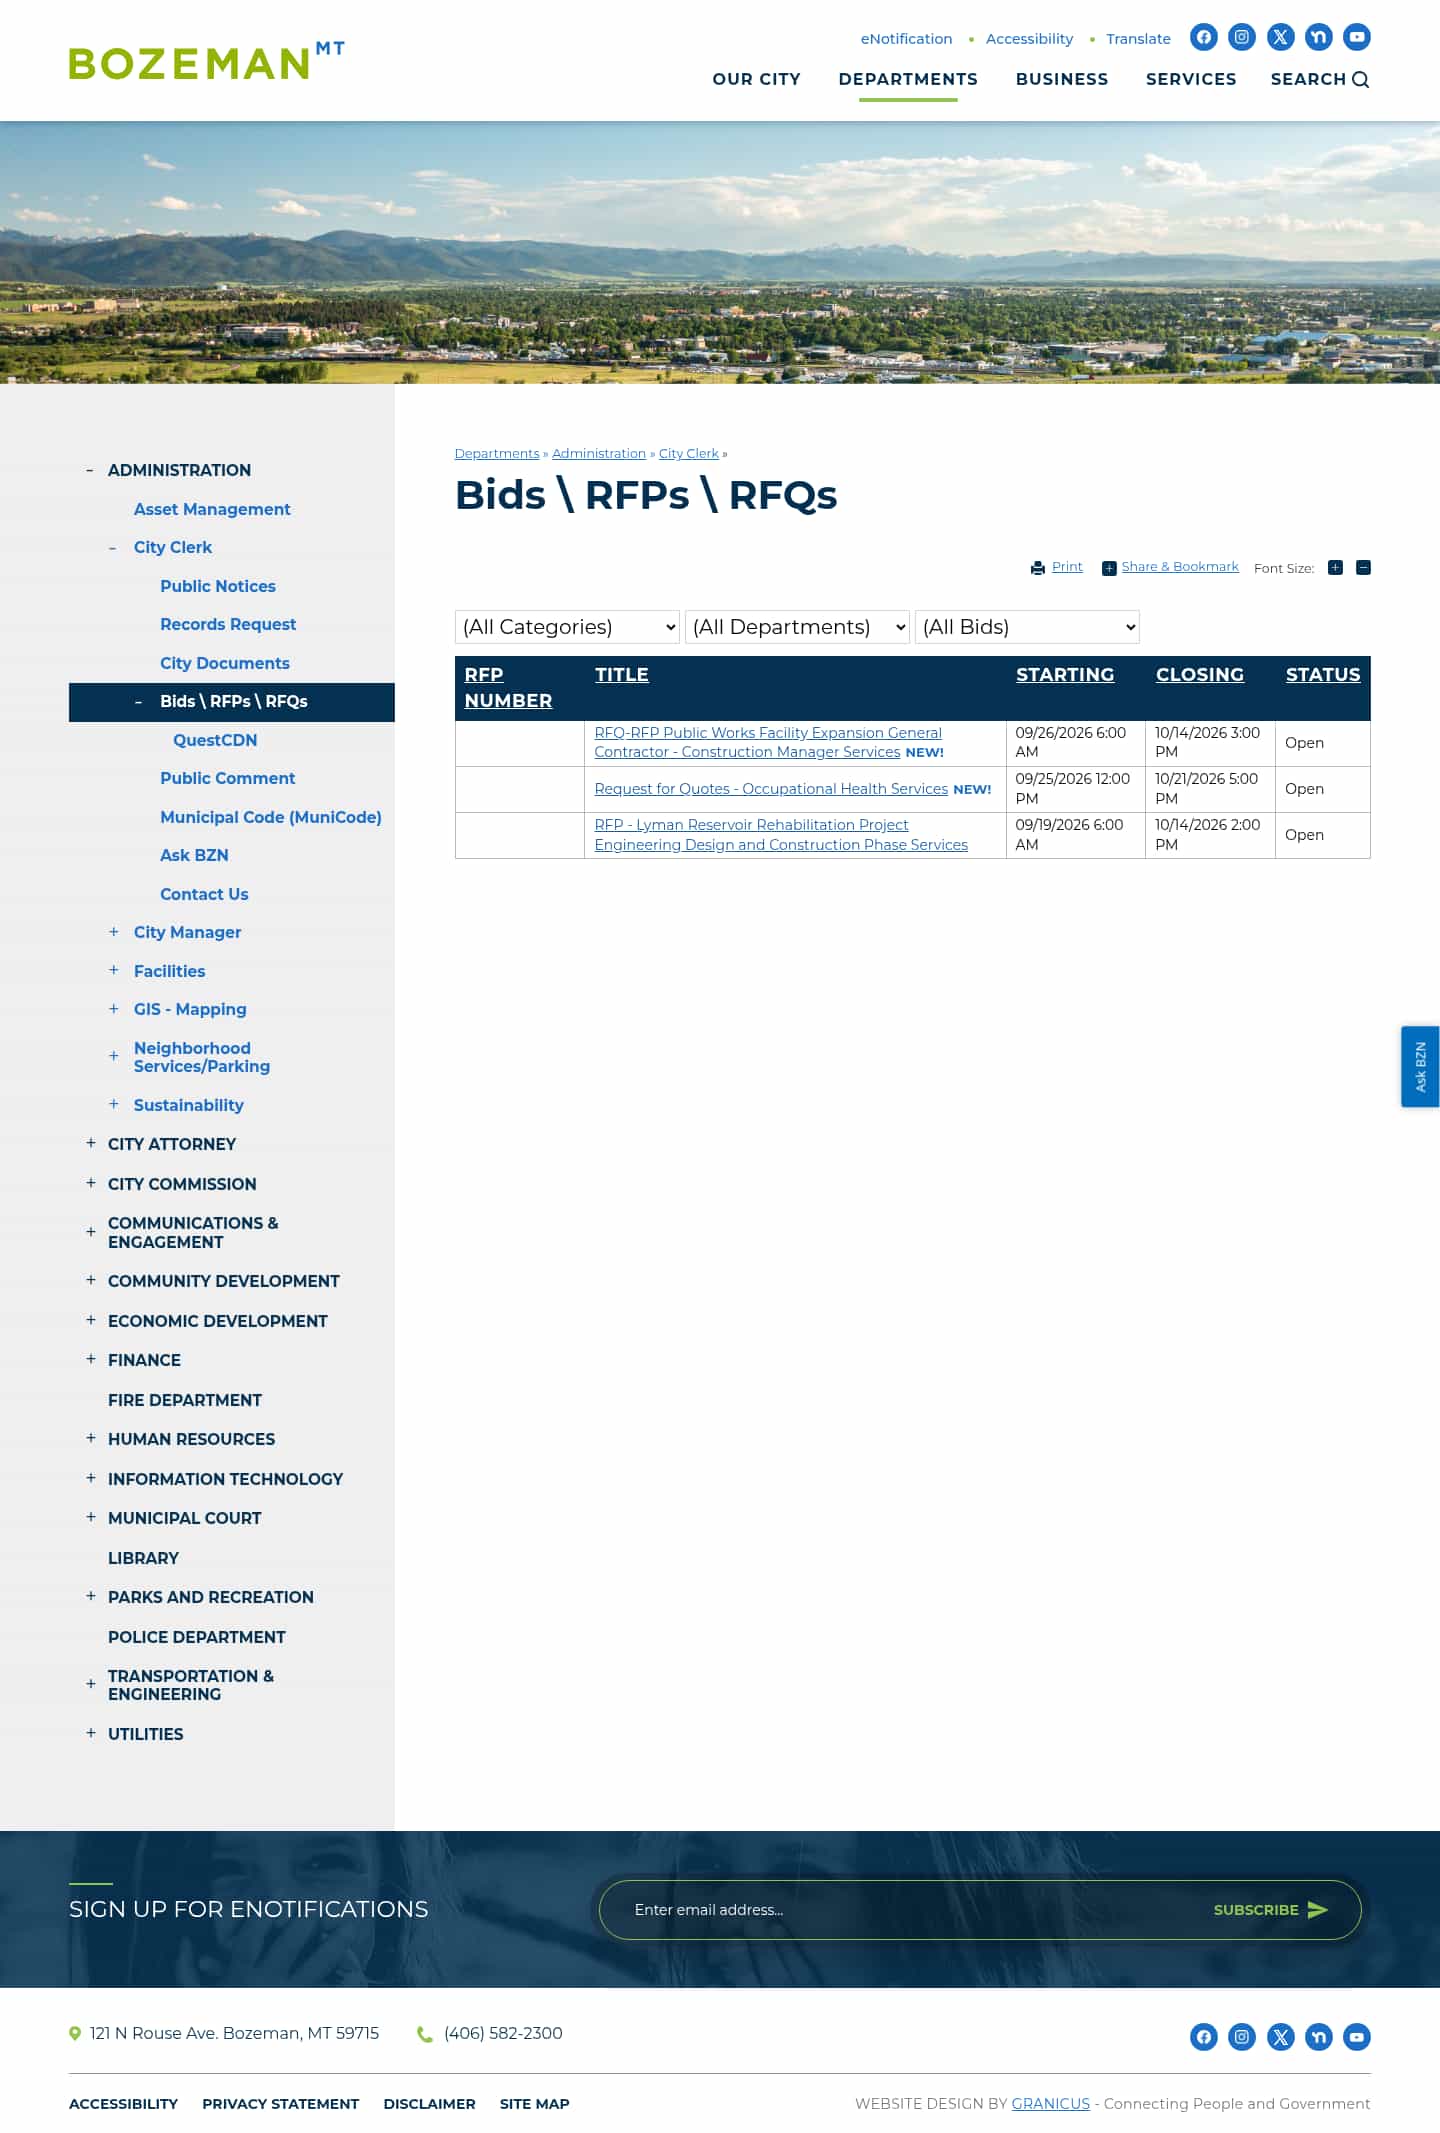Expand the City Manager sidebar section
Screen dimensions: 1440x2133
point(114,932)
